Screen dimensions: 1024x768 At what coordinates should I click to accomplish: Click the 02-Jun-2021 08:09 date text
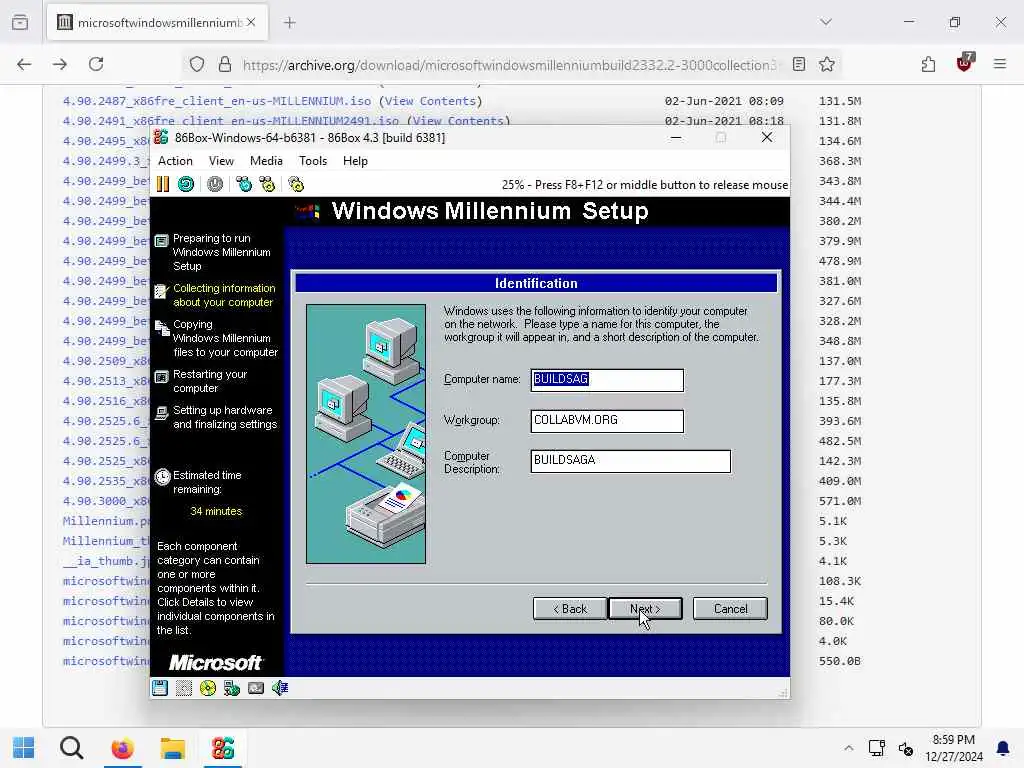[724, 101]
